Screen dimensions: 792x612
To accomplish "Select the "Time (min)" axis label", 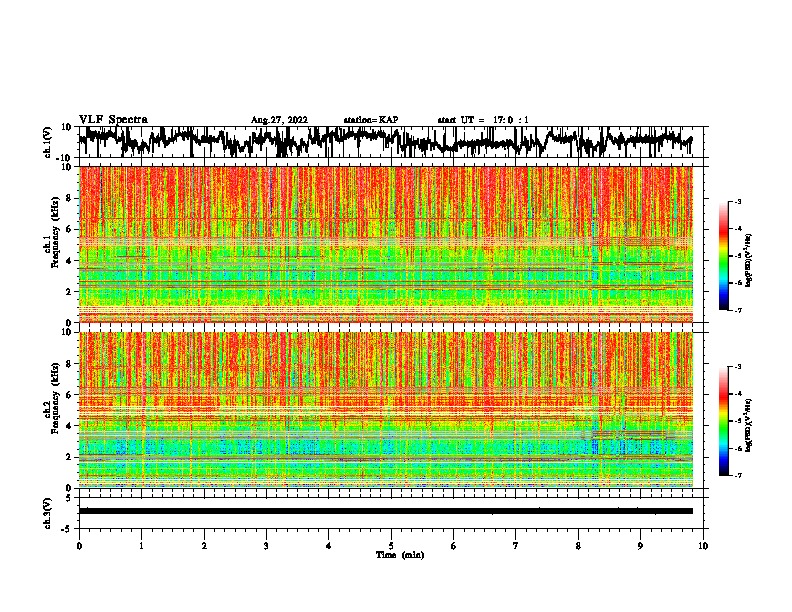I will click(400, 555).
